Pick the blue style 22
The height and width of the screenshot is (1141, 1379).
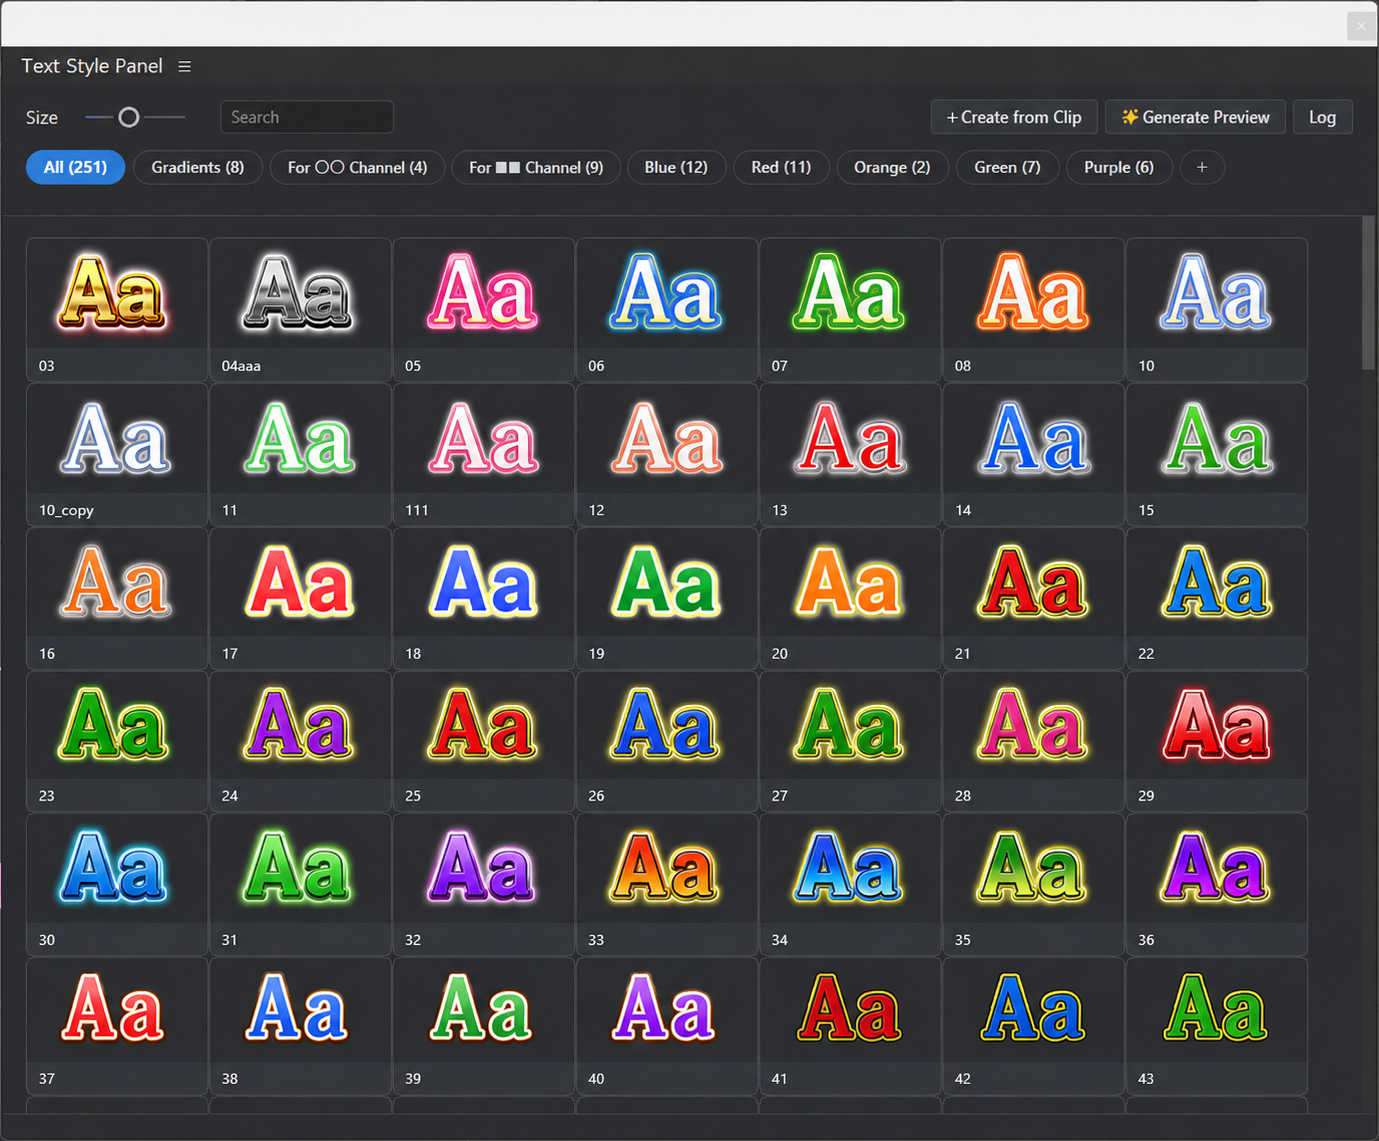[1217, 599]
